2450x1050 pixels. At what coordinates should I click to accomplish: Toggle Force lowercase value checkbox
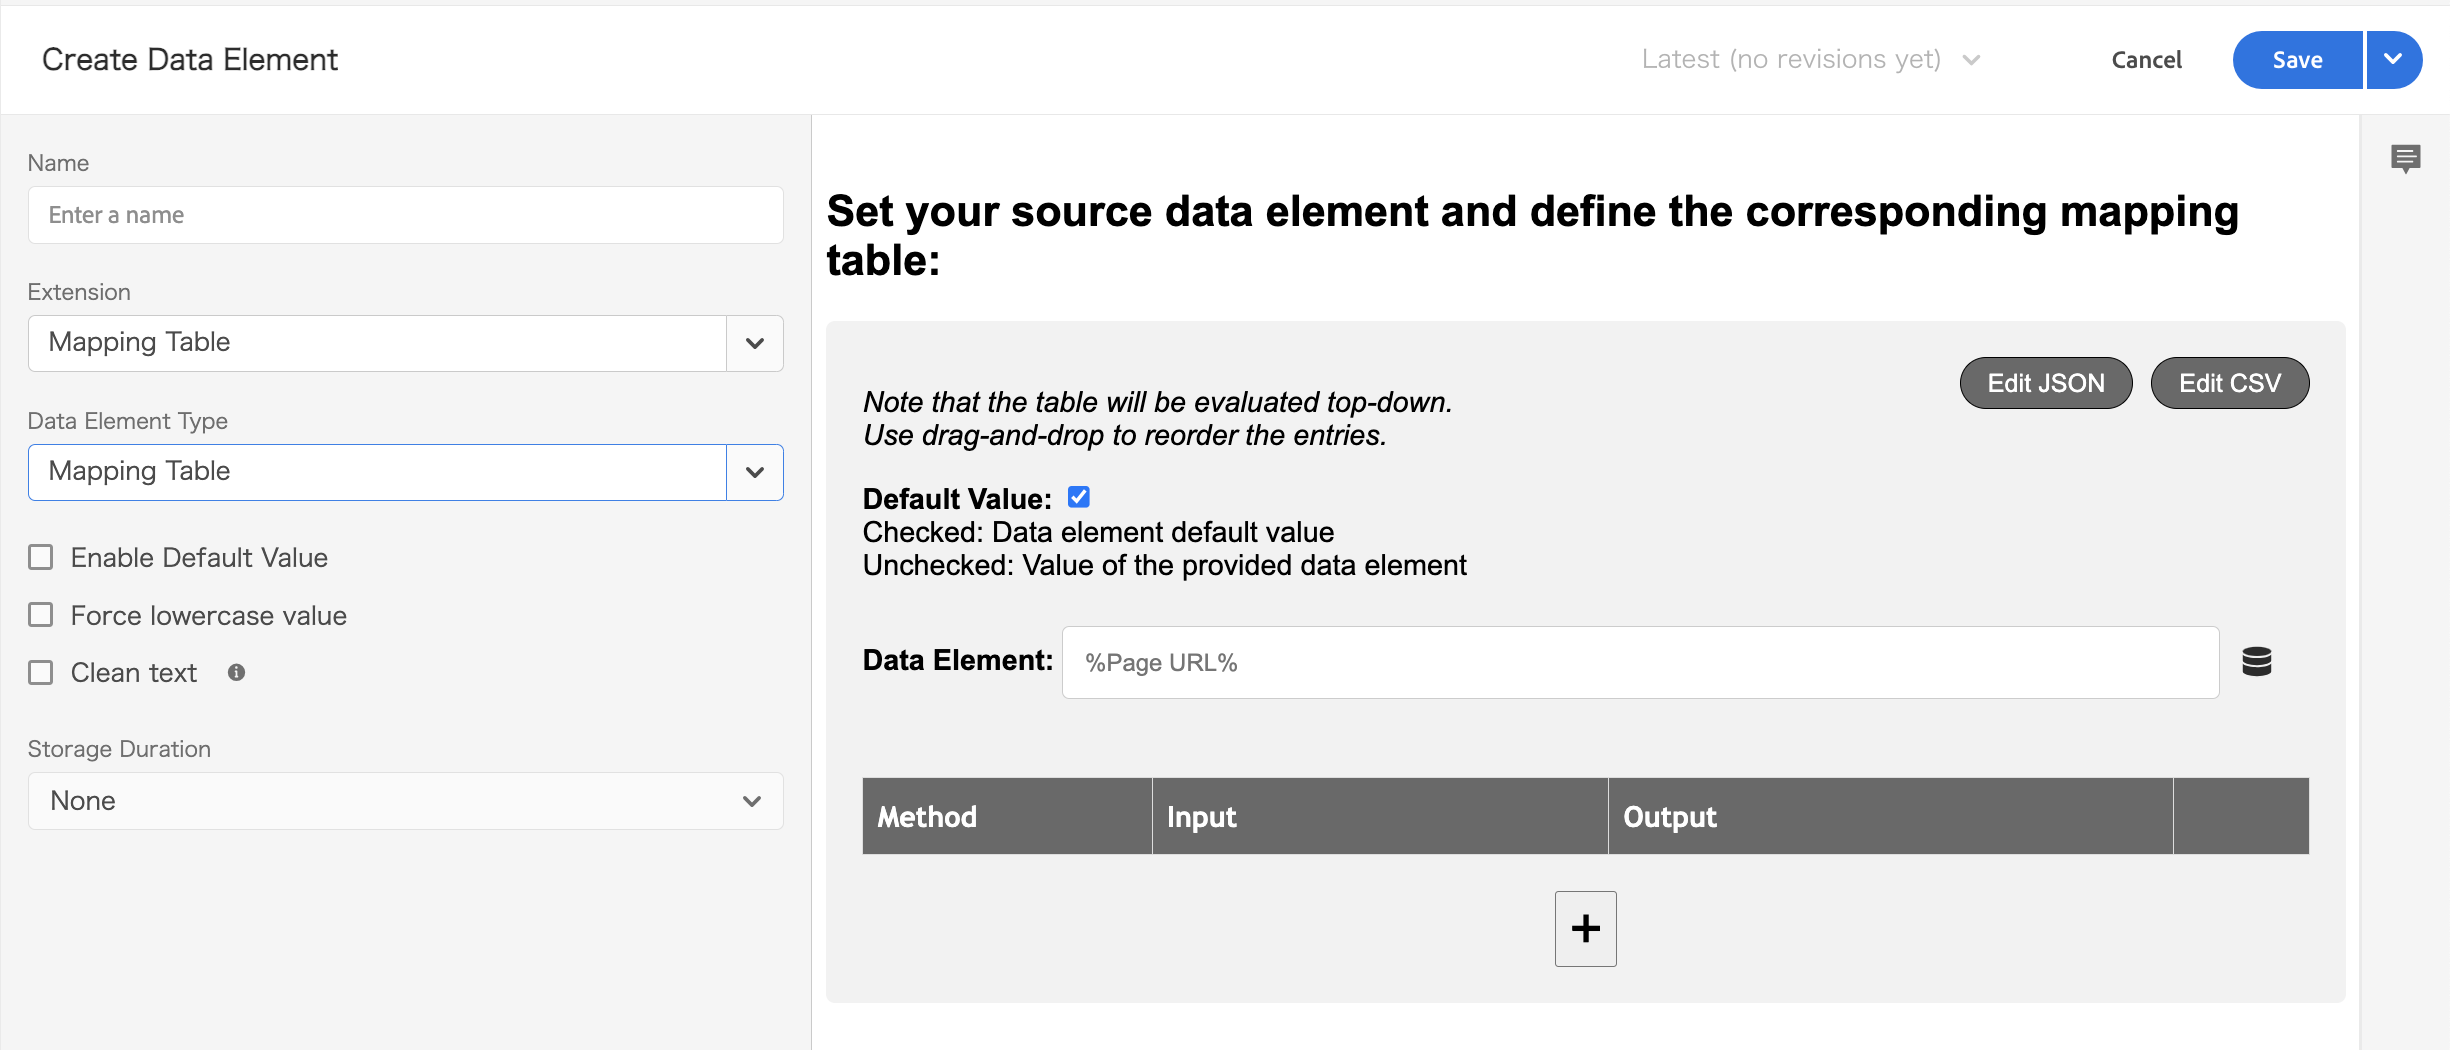(x=41, y=615)
